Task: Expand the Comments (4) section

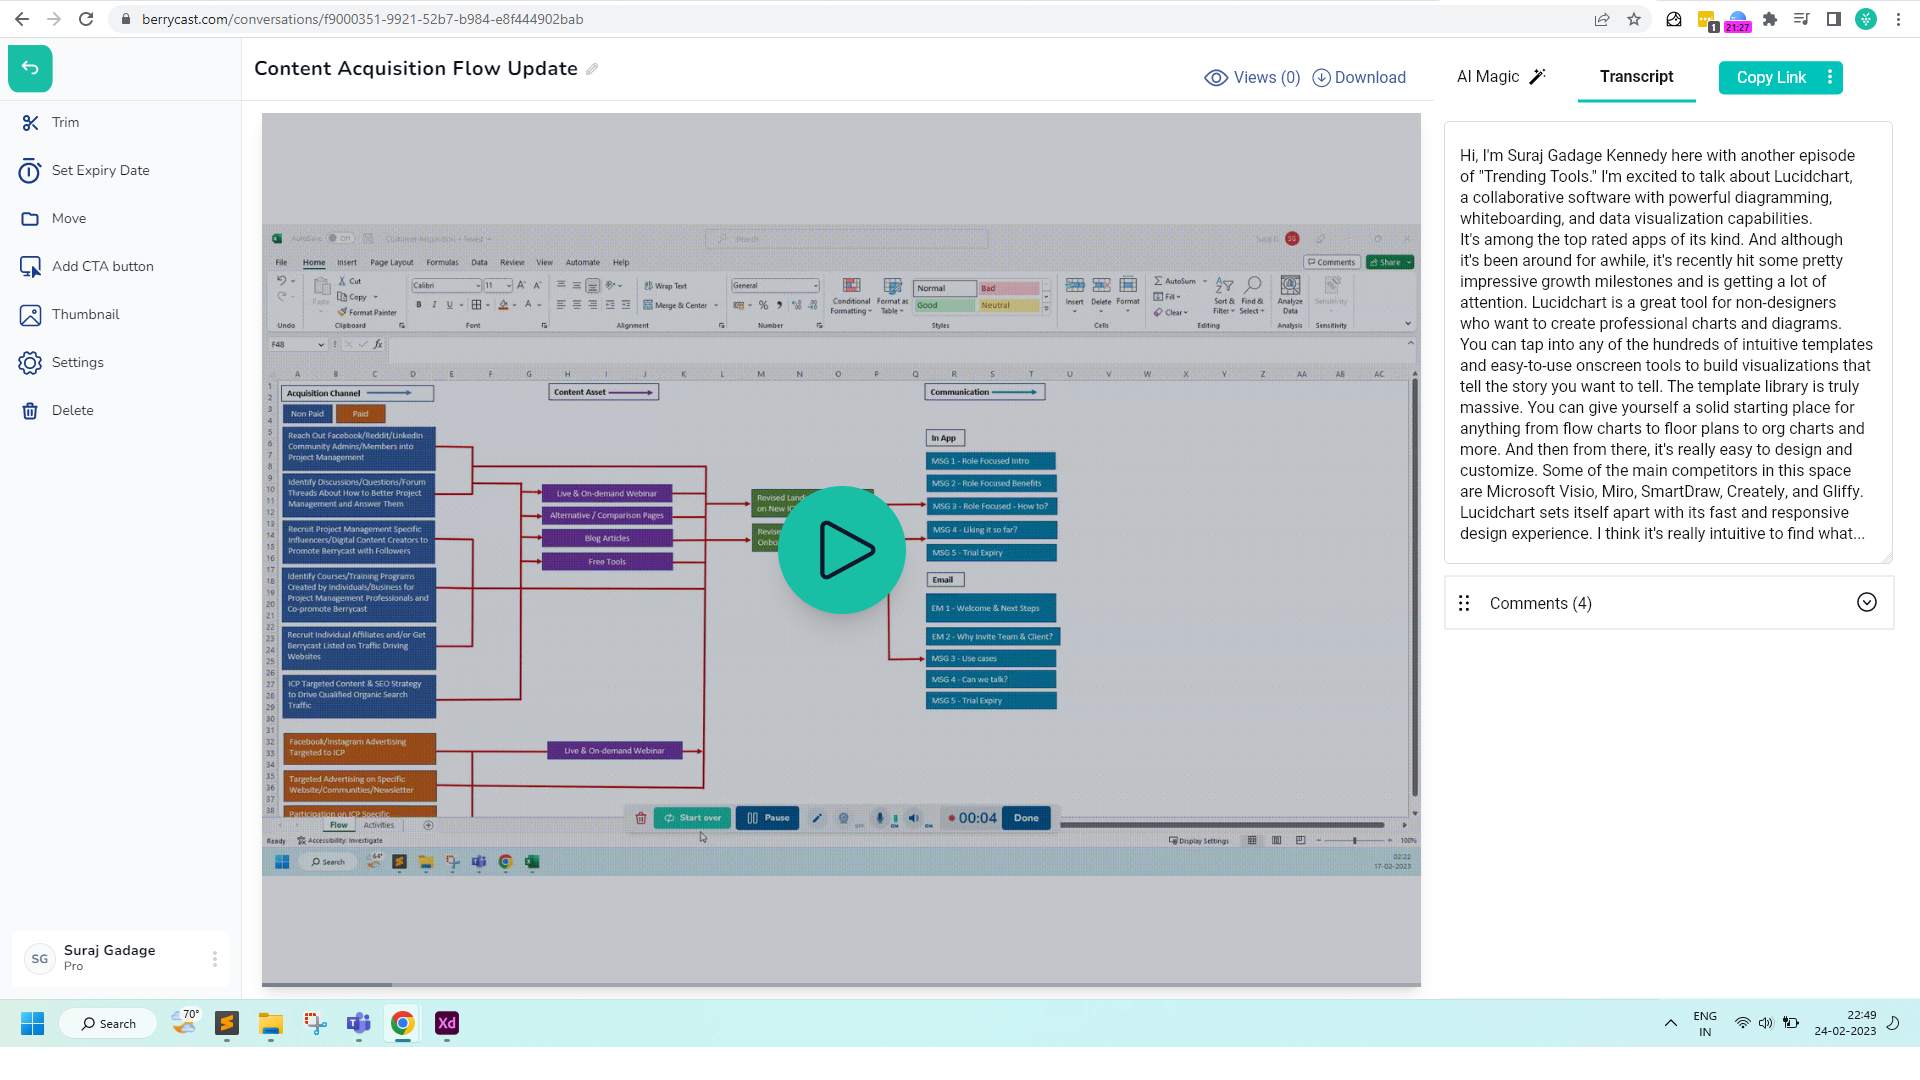Action: coord(1866,602)
